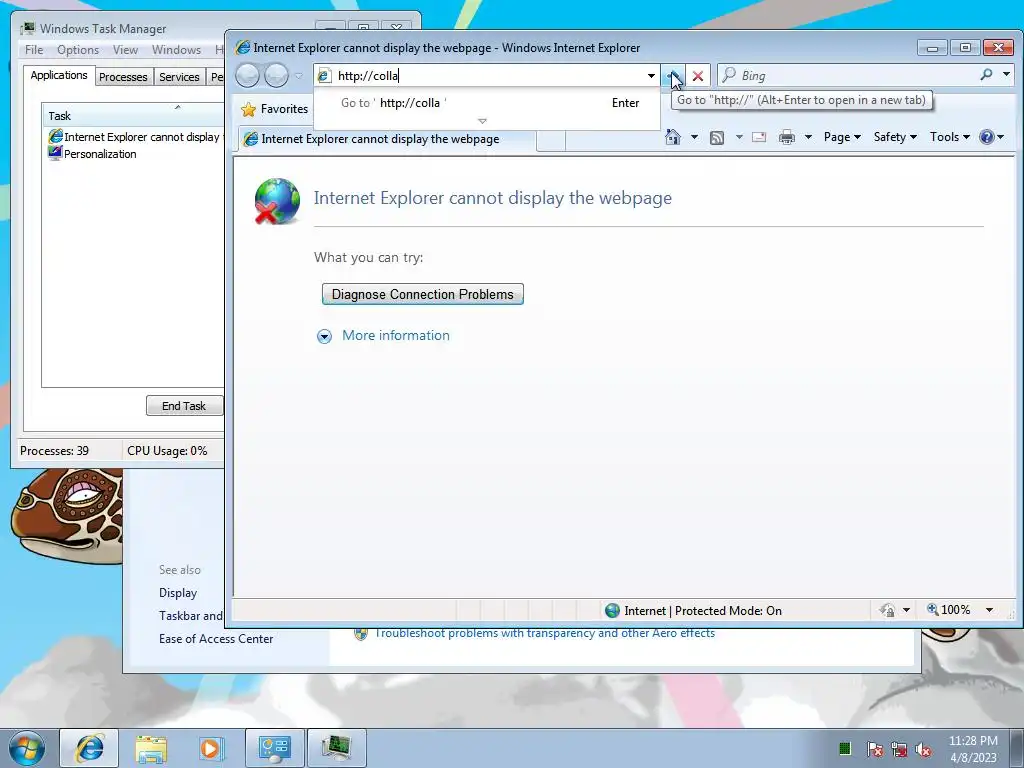The width and height of the screenshot is (1024, 768).
Task: Switch to Task Manager Services tab
Action: (x=179, y=77)
